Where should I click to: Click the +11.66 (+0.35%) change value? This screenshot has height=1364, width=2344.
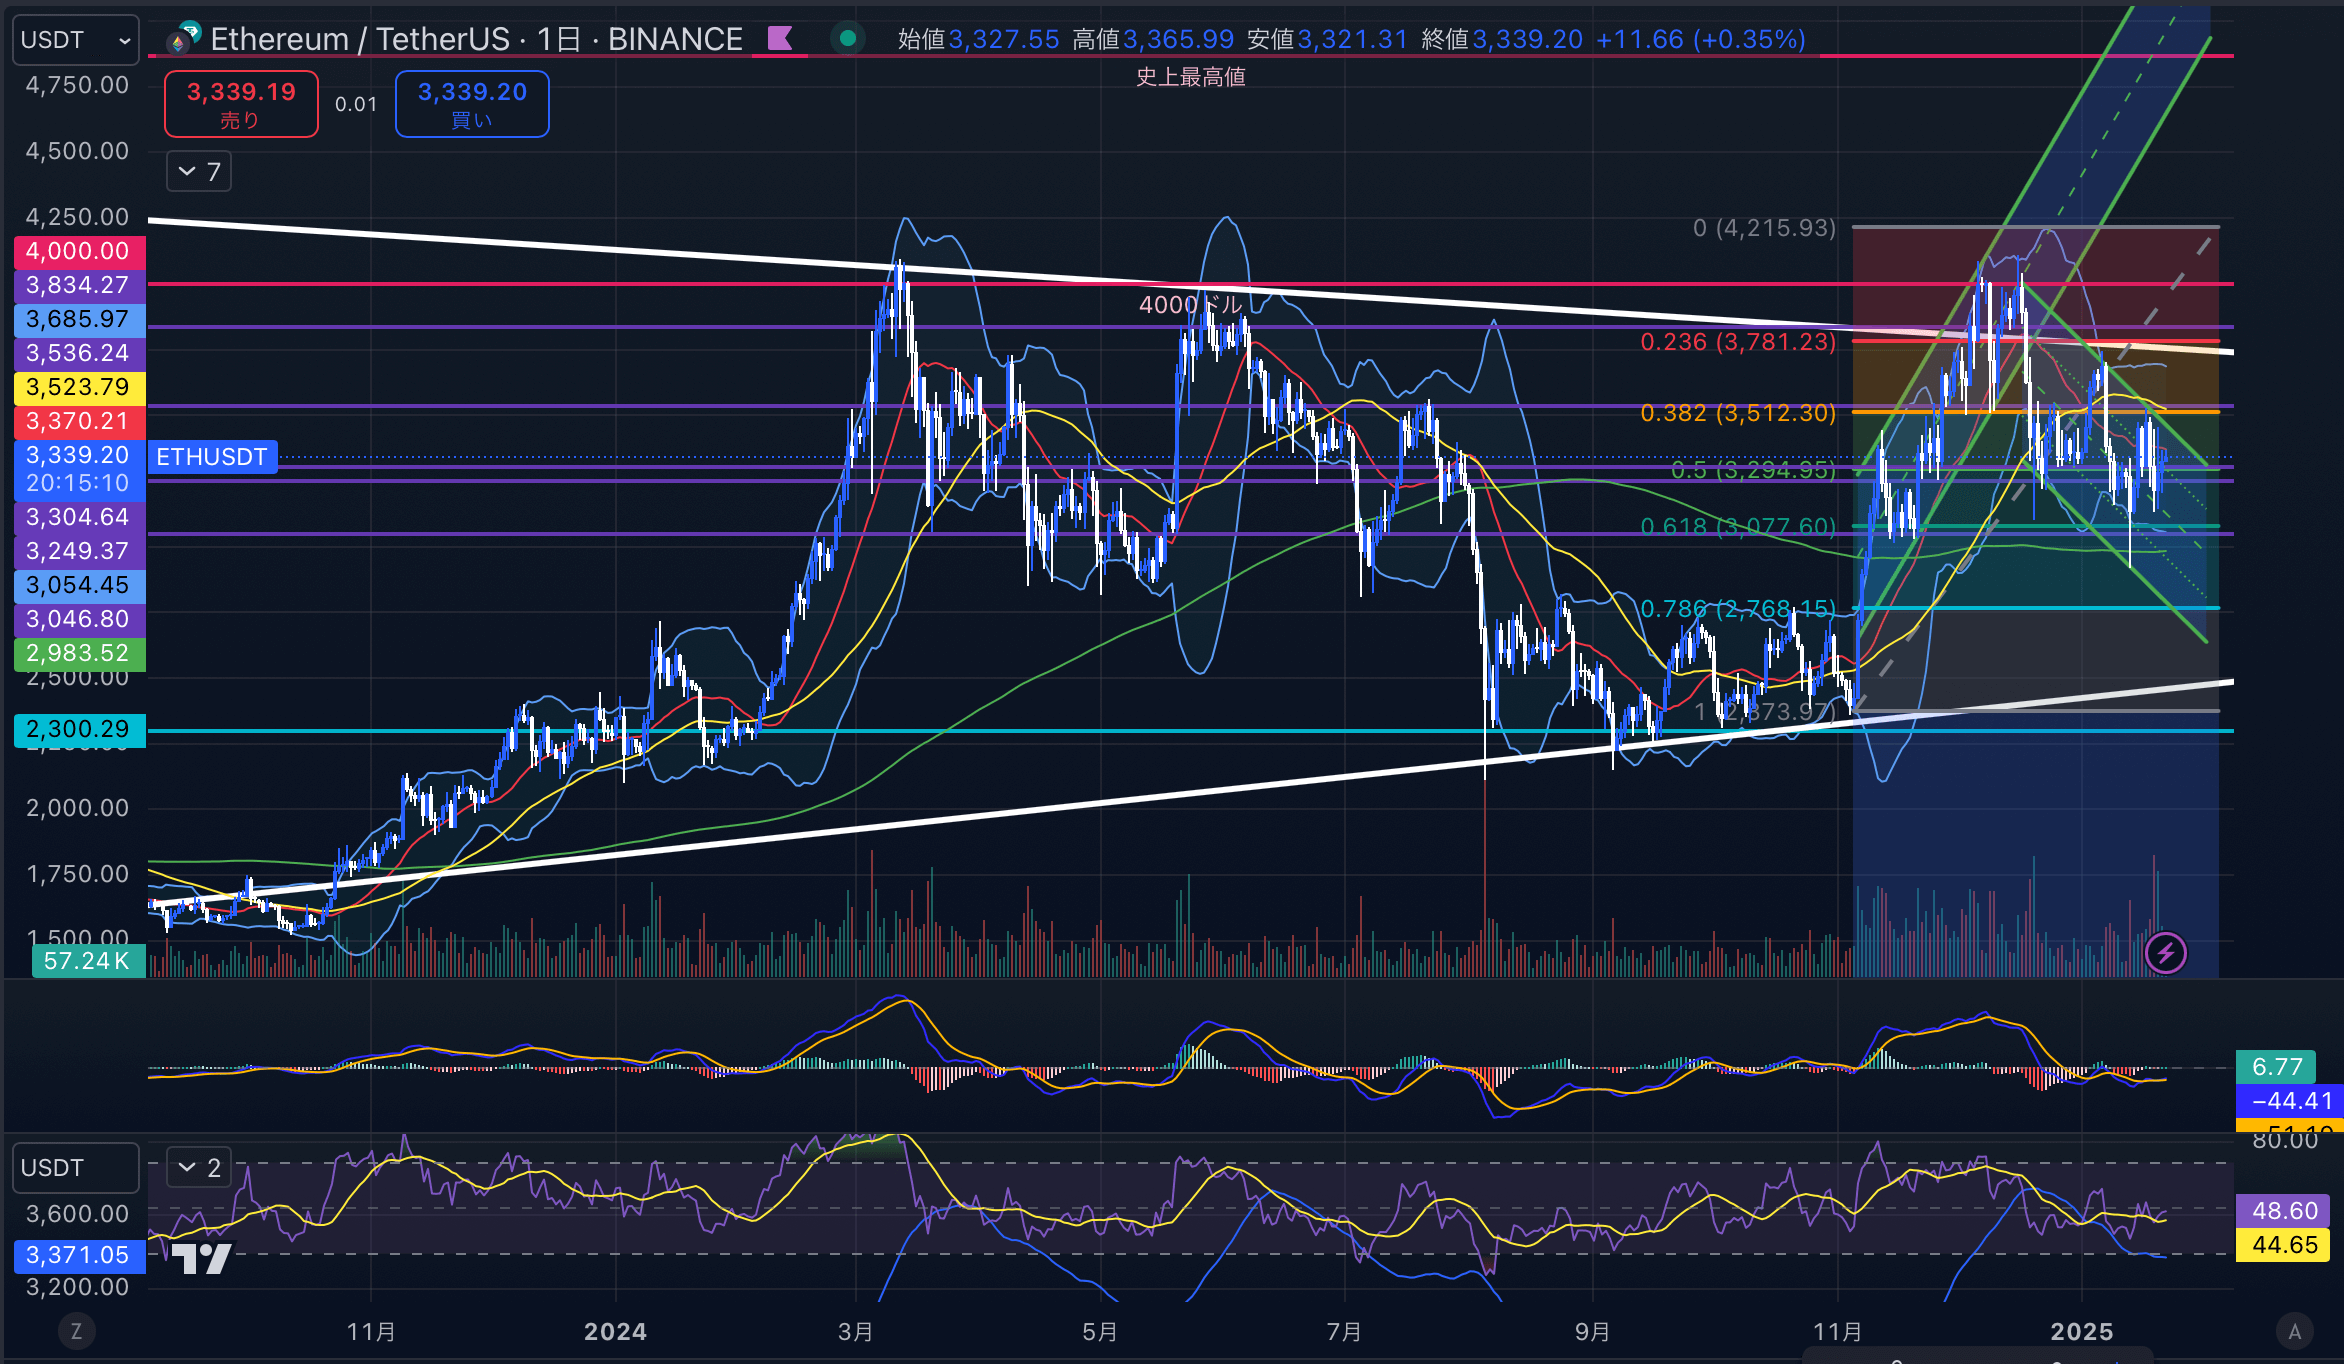click(x=1701, y=39)
